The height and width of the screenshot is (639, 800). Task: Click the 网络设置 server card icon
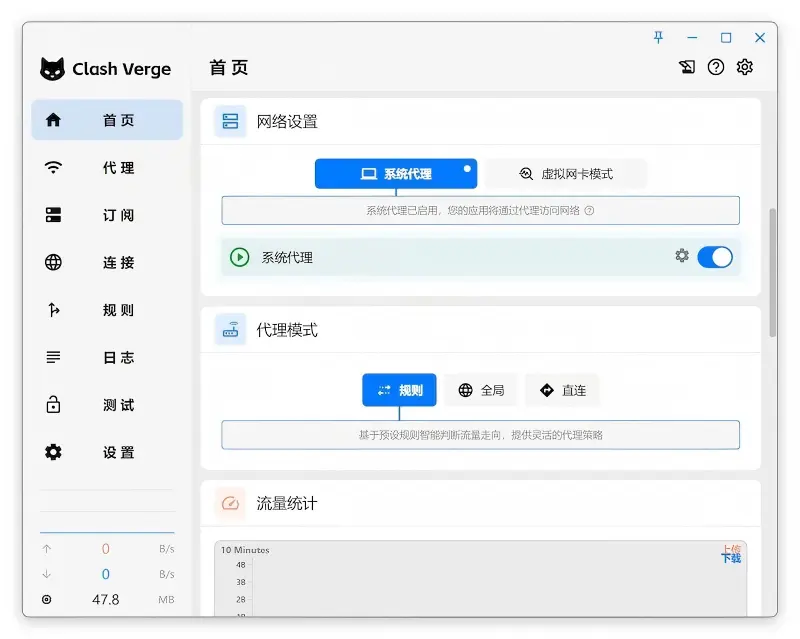click(x=230, y=121)
